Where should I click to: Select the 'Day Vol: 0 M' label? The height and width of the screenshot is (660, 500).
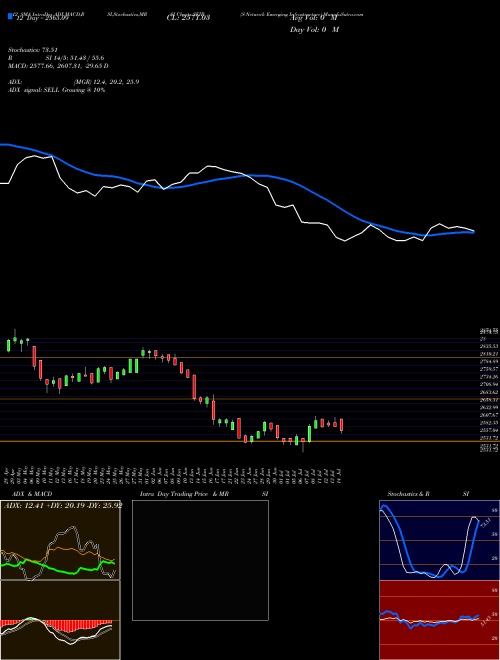coord(314,29)
